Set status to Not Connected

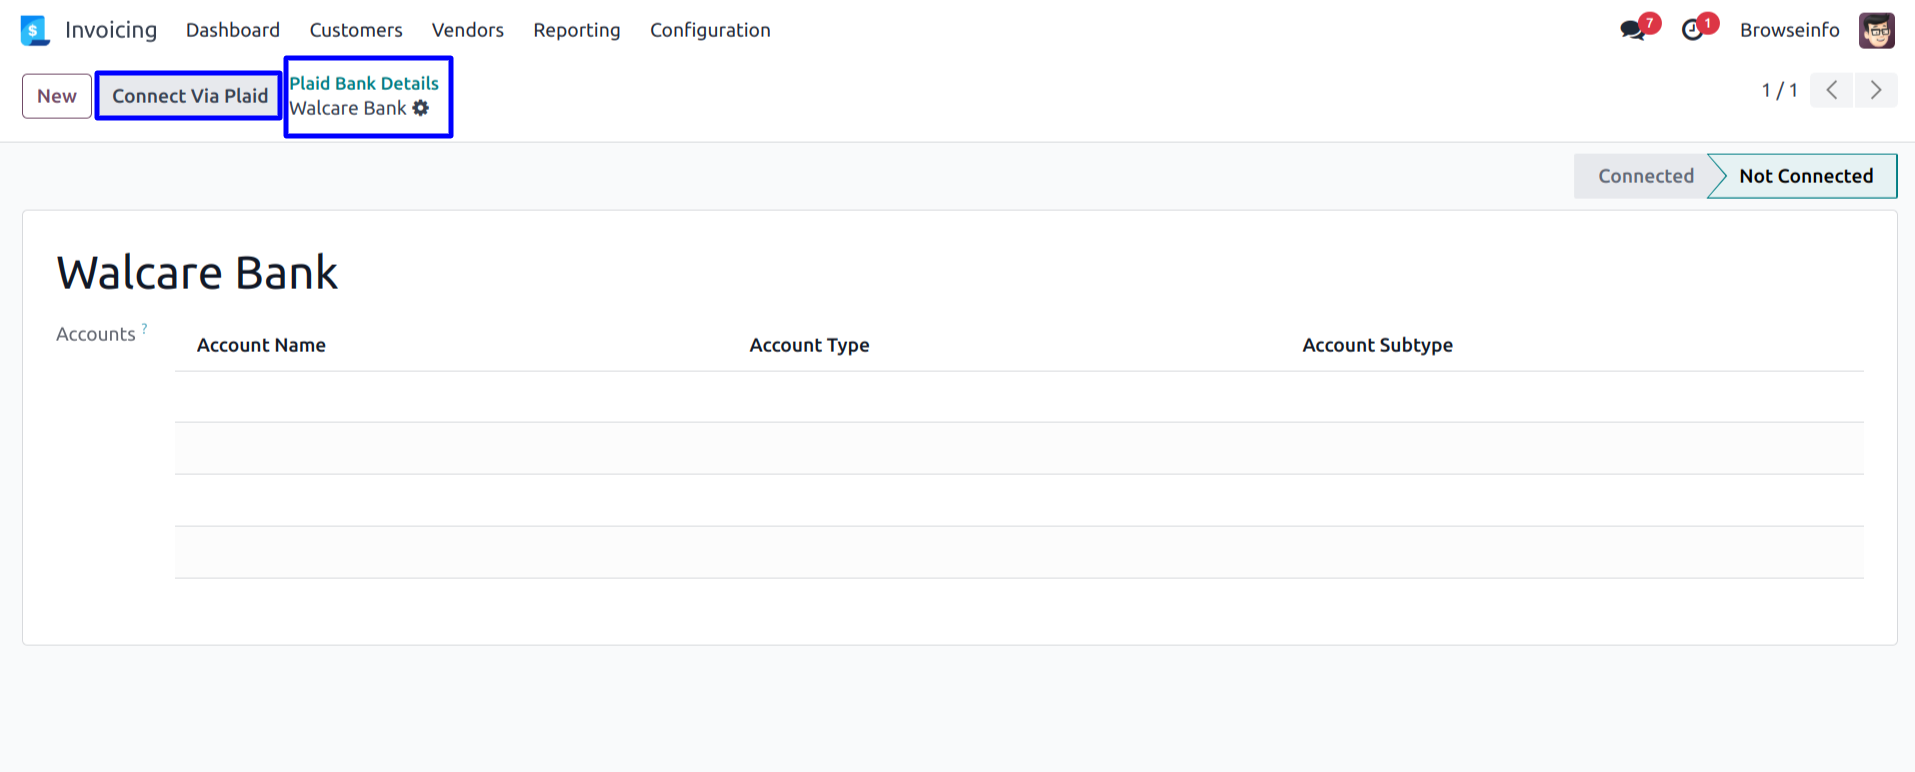pos(1805,176)
